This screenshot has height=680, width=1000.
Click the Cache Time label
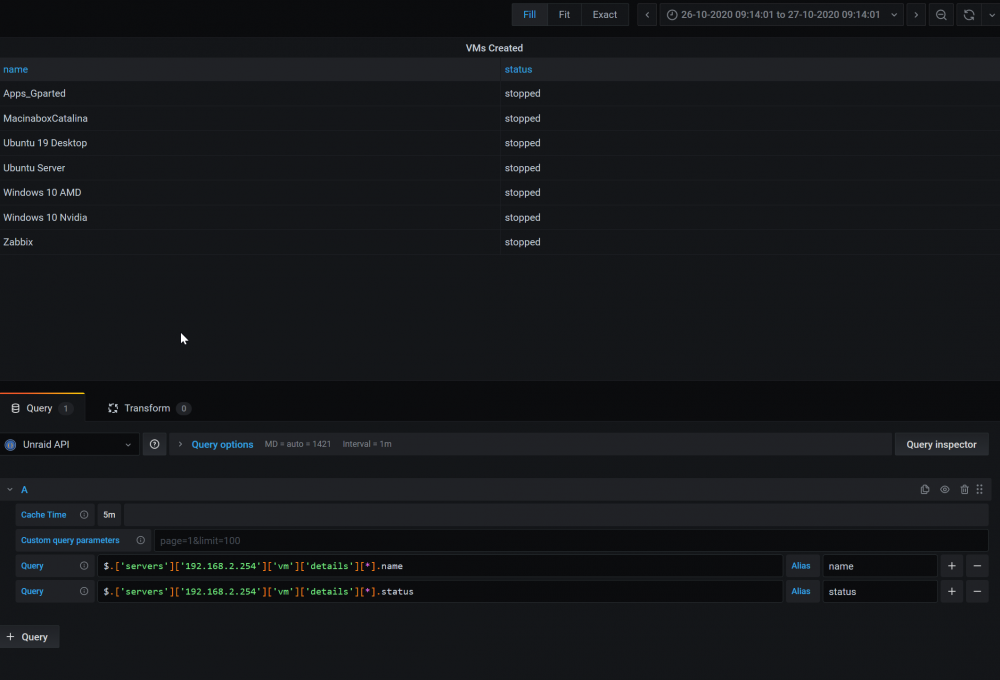coord(43,515)
